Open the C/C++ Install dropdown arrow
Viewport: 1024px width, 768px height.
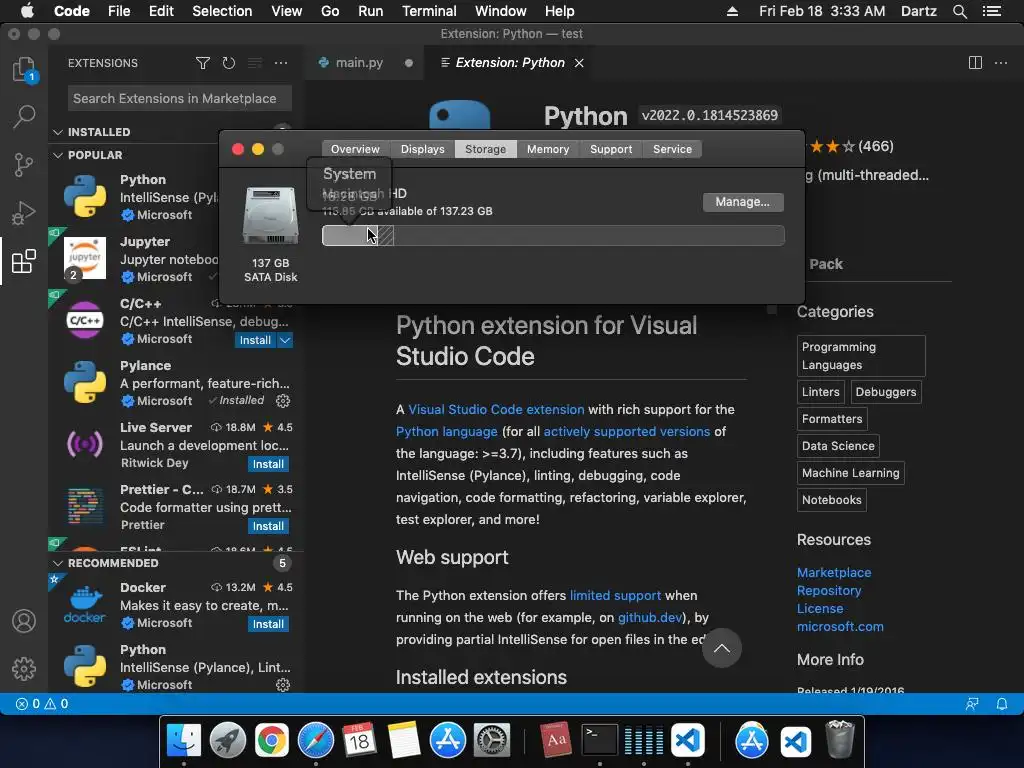(285, 340)
